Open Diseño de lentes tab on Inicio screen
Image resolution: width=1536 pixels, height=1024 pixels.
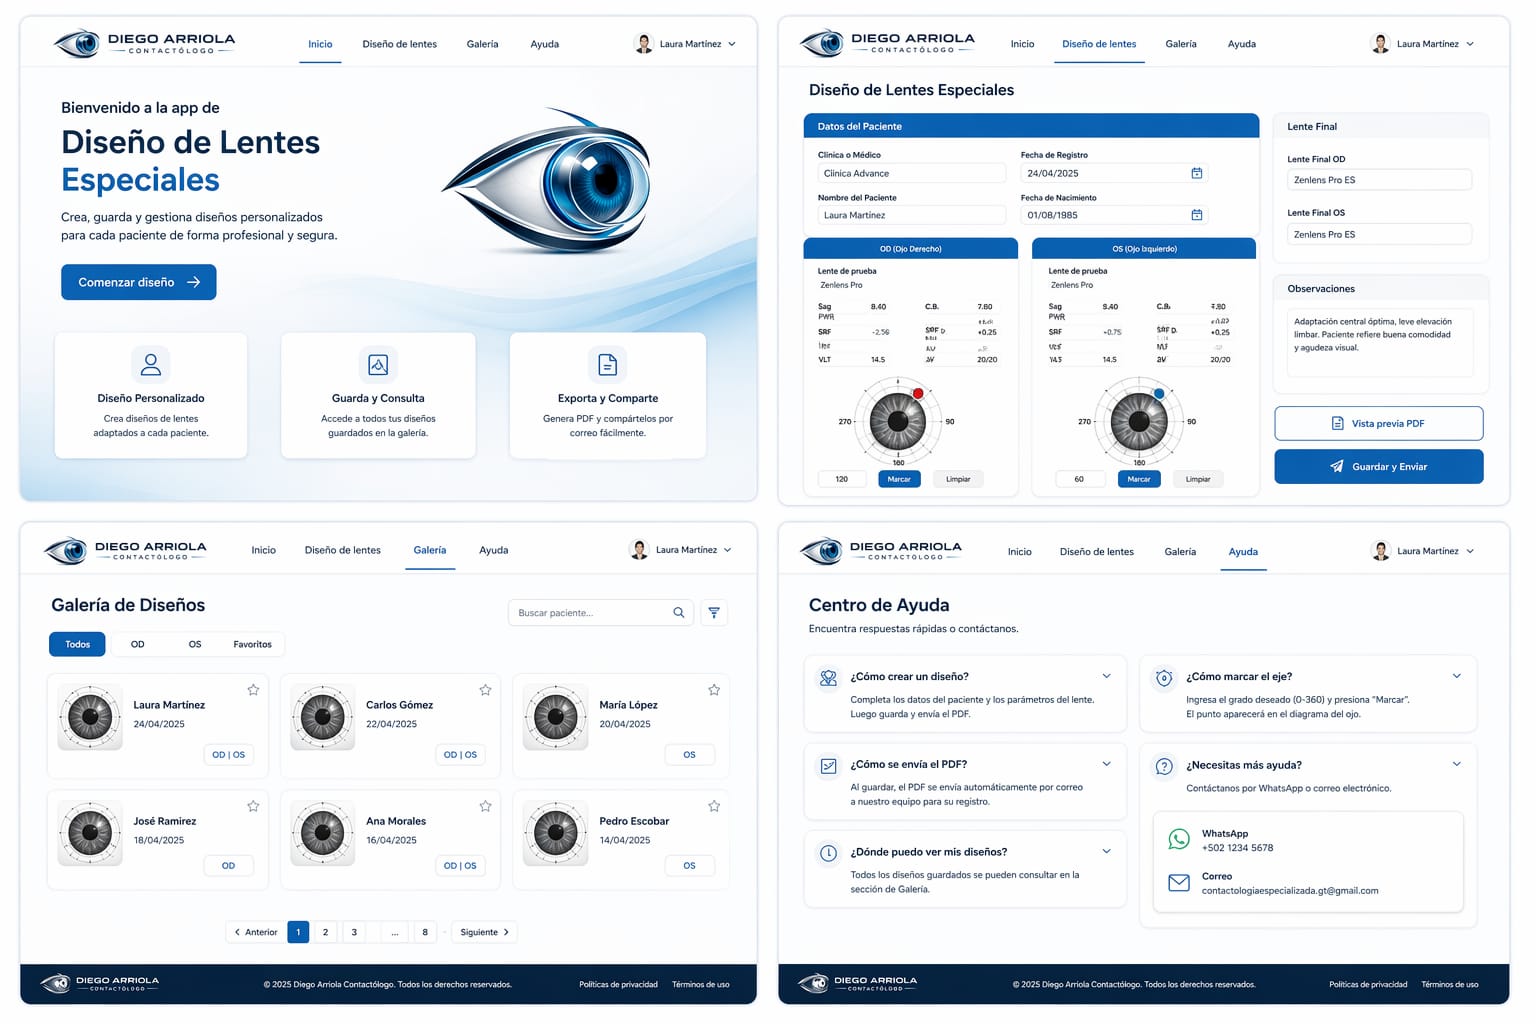tap(399, 44)
